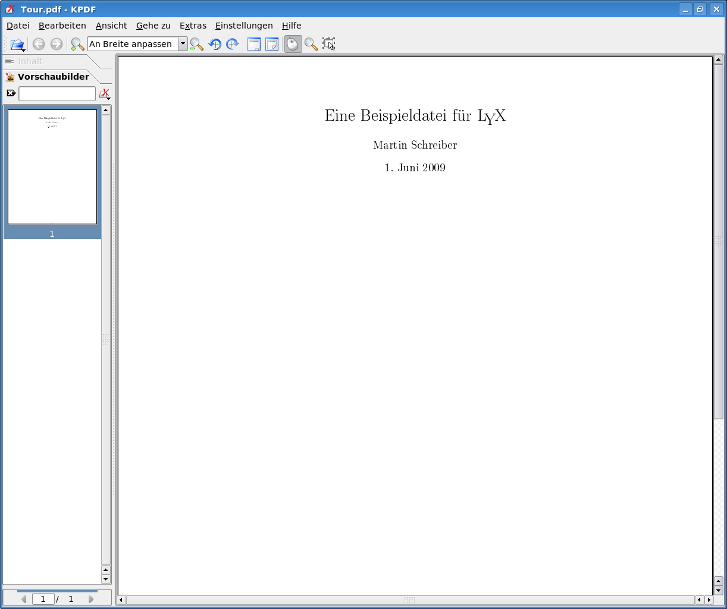Rotate the page right
This screenshot has width=727, height=609.
[x=232, y=44]
